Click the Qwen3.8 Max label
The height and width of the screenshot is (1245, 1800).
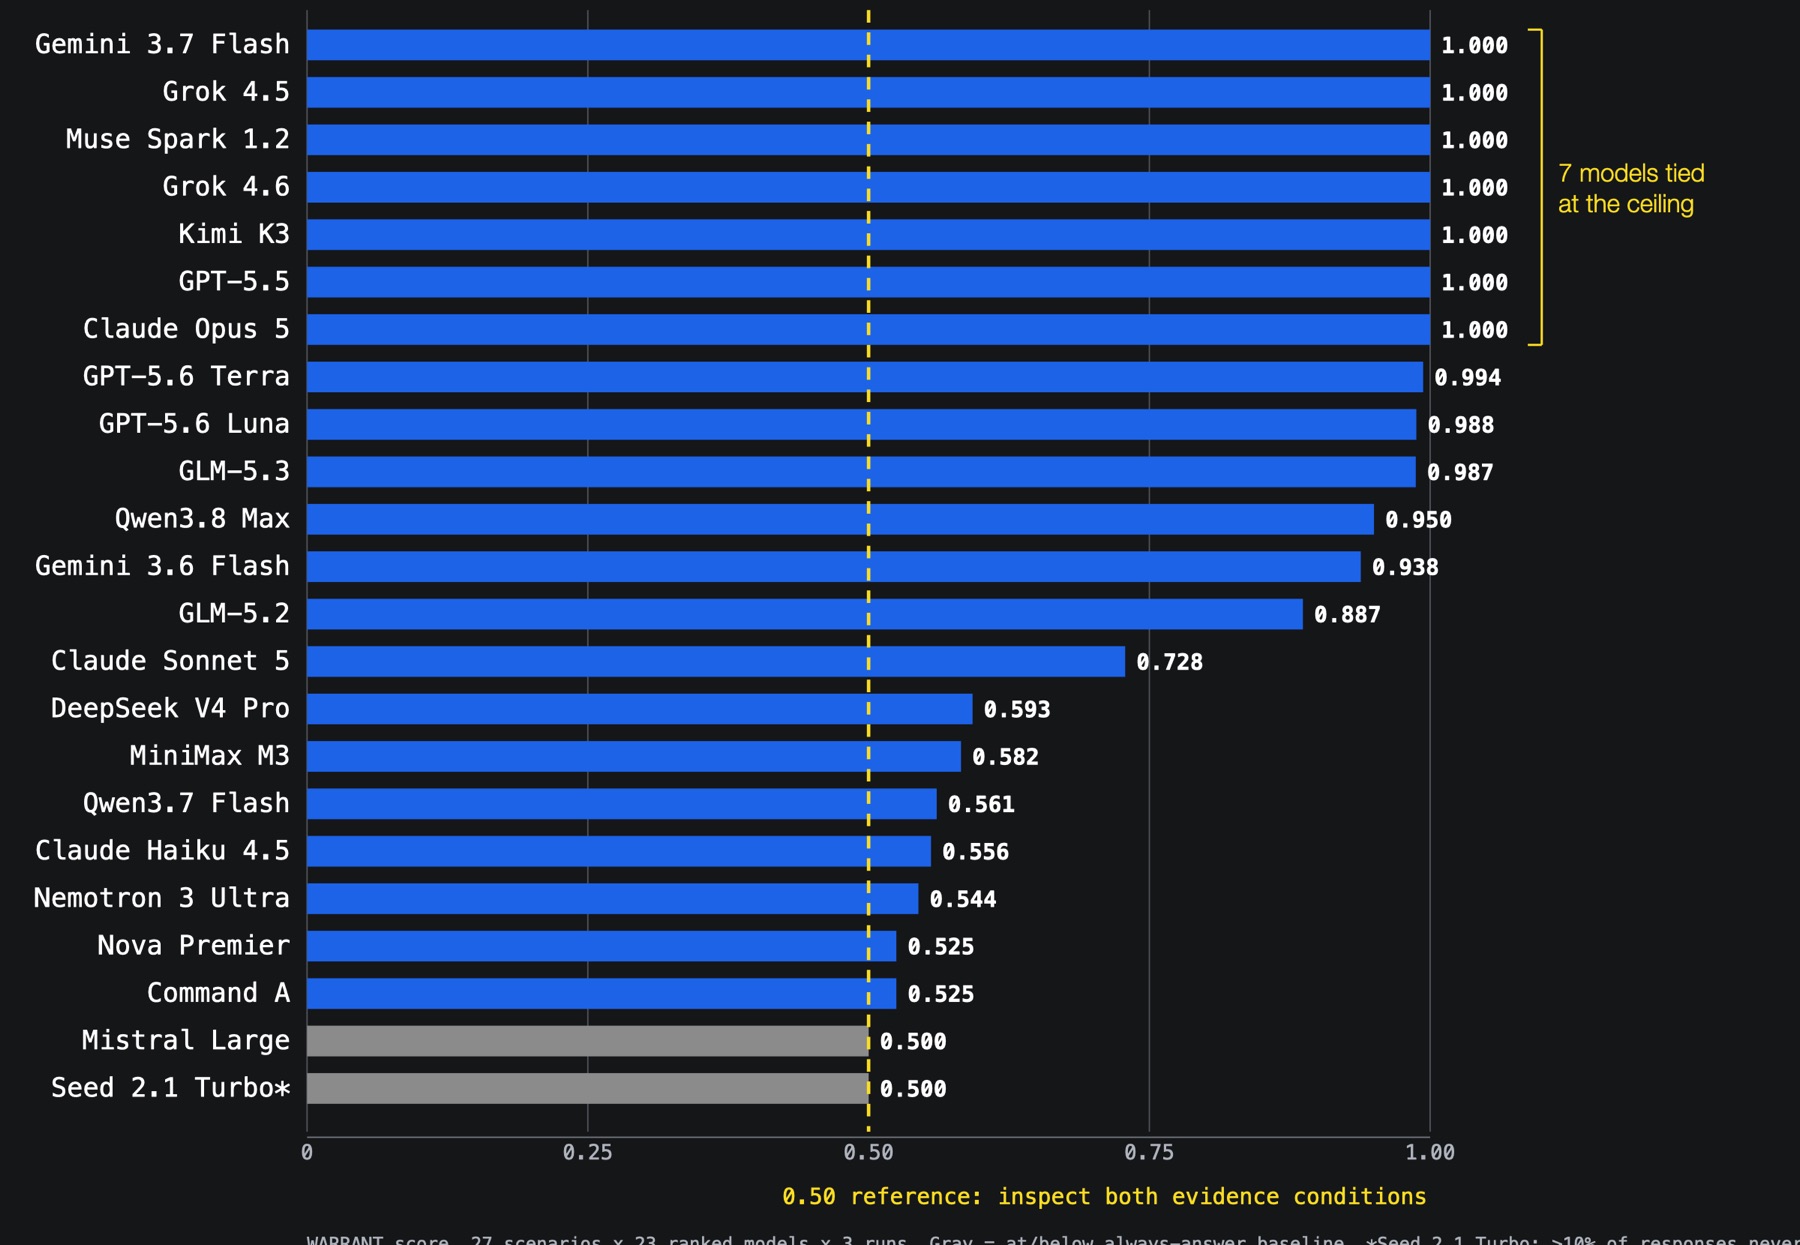(x=202, y=519)
